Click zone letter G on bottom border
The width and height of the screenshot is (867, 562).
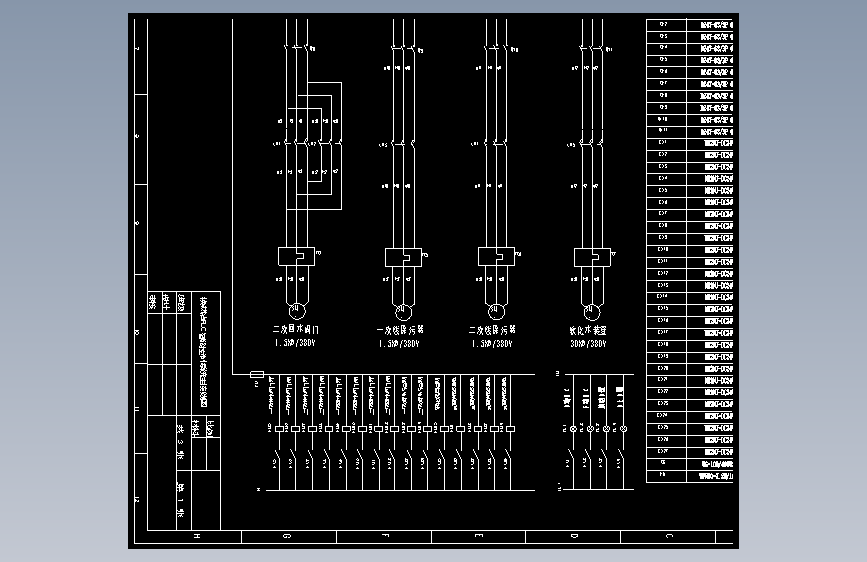(x=286, y=536)
